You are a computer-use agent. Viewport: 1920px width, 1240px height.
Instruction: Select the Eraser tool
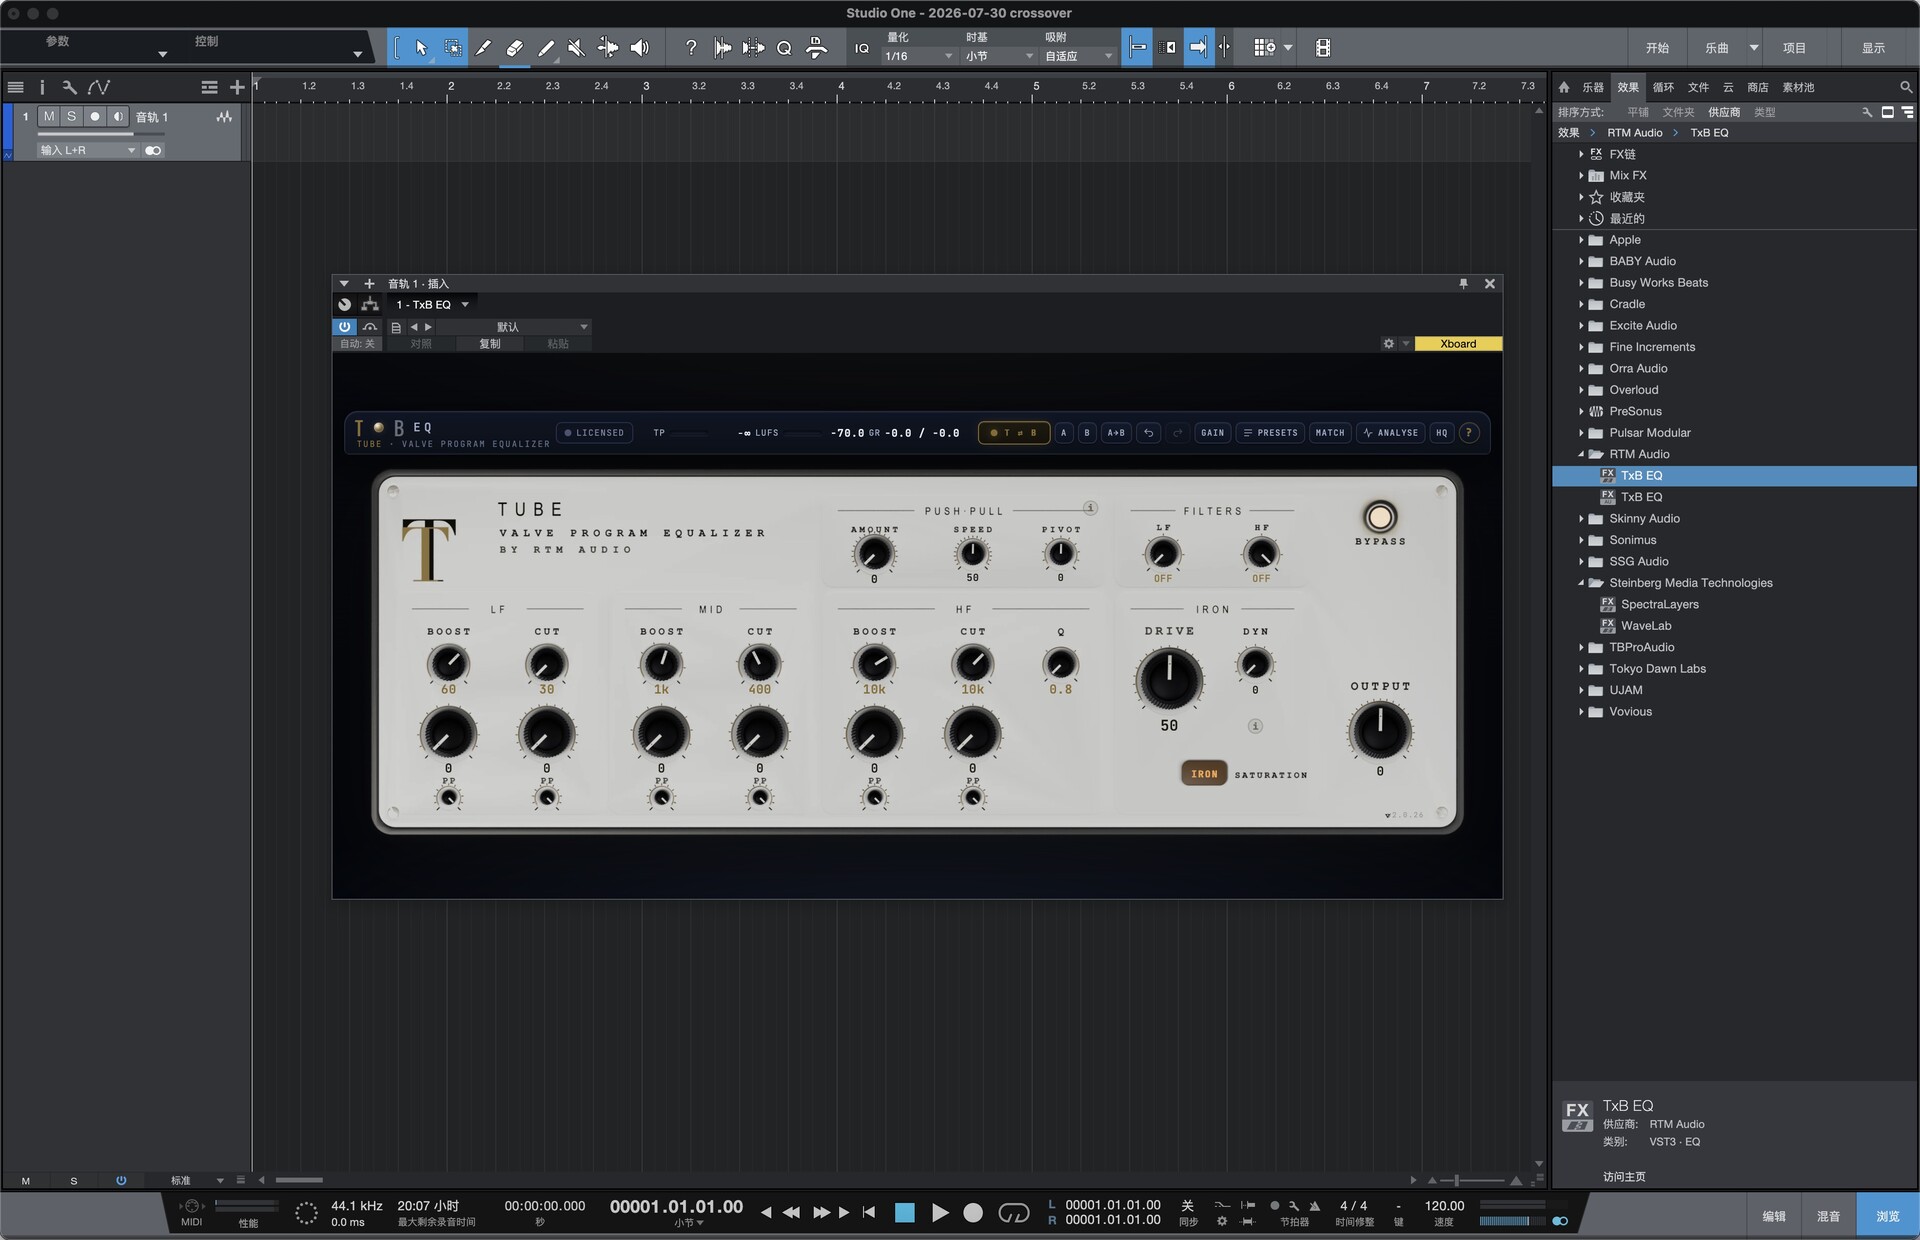coord(514,47)
